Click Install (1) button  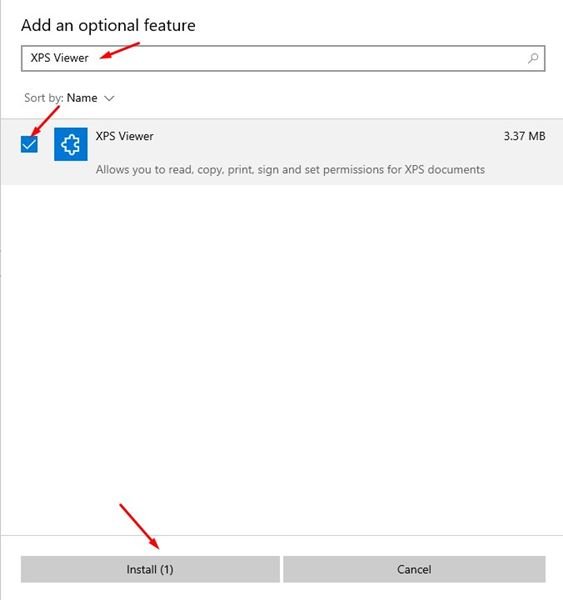pos(150,569)
